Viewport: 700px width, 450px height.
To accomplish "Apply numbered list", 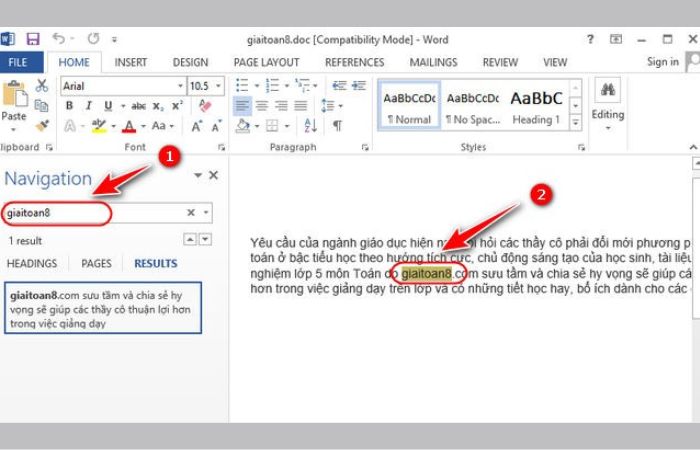I will coord(272,85).
